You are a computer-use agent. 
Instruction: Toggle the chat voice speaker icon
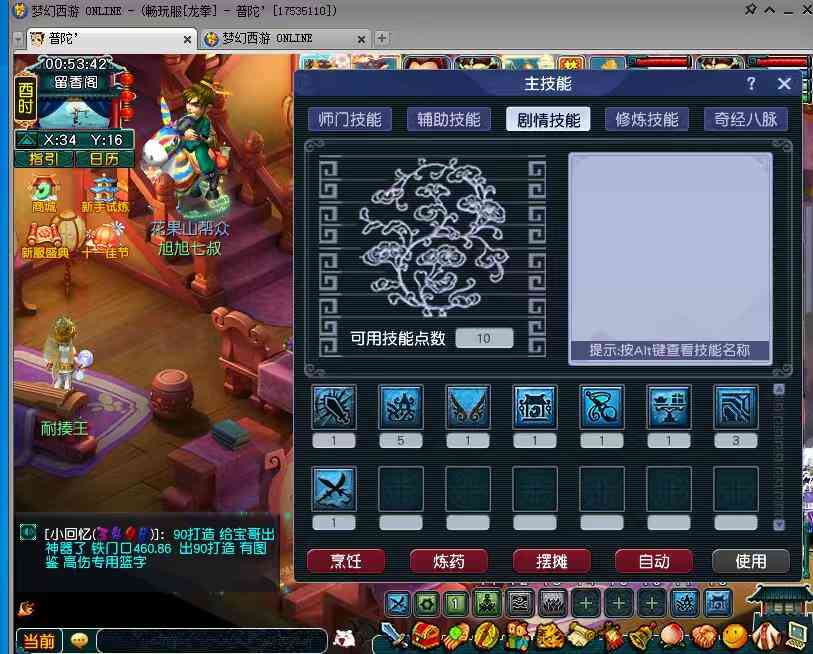[27, 532]
